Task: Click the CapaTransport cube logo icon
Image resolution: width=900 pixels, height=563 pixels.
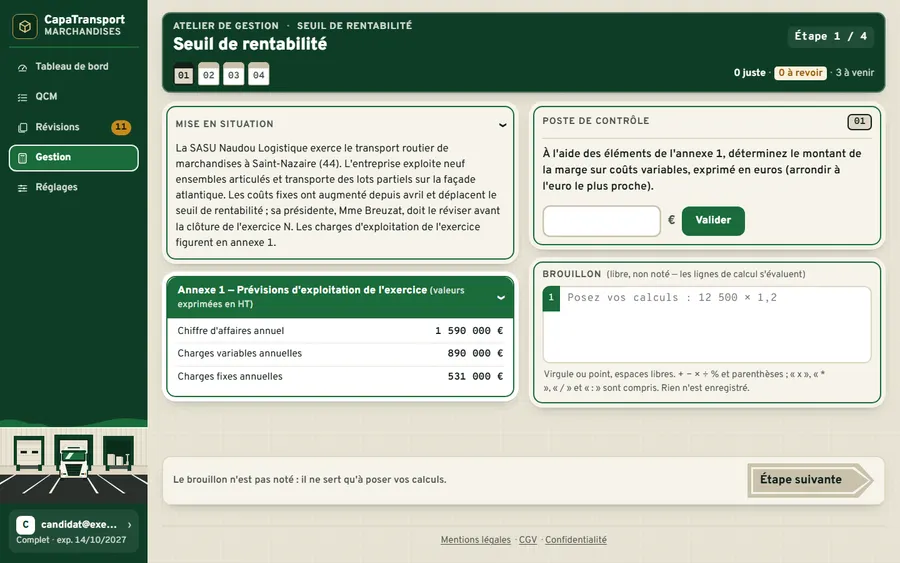Action: tap(25, 26)
